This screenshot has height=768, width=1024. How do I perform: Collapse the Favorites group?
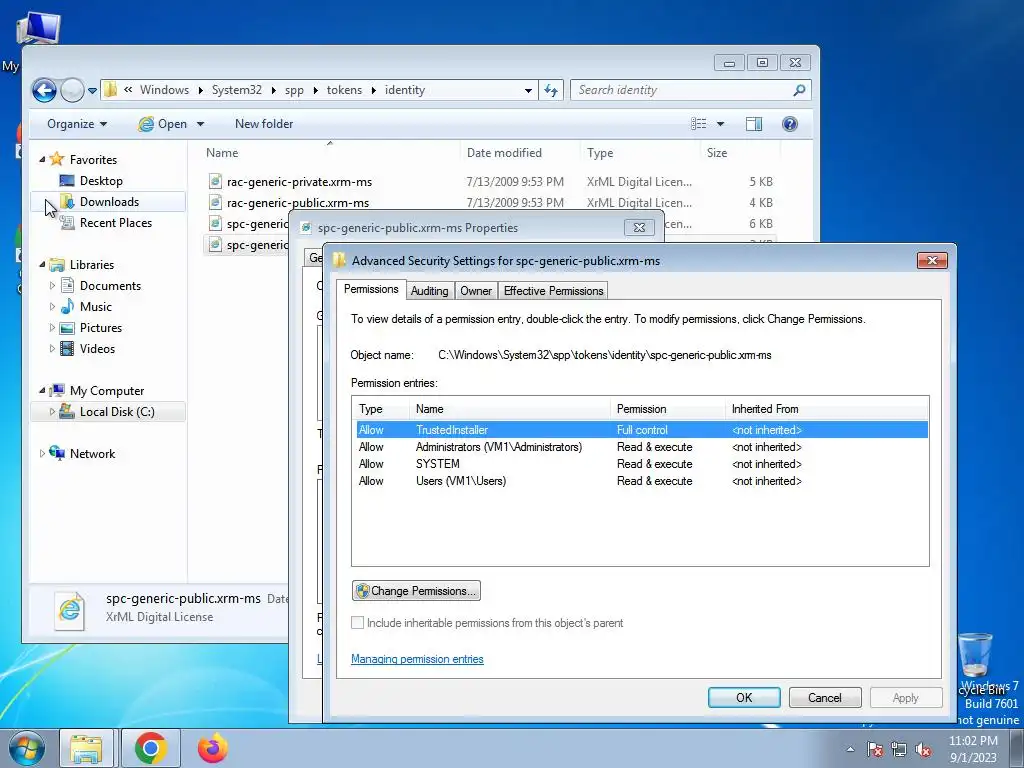42,159
